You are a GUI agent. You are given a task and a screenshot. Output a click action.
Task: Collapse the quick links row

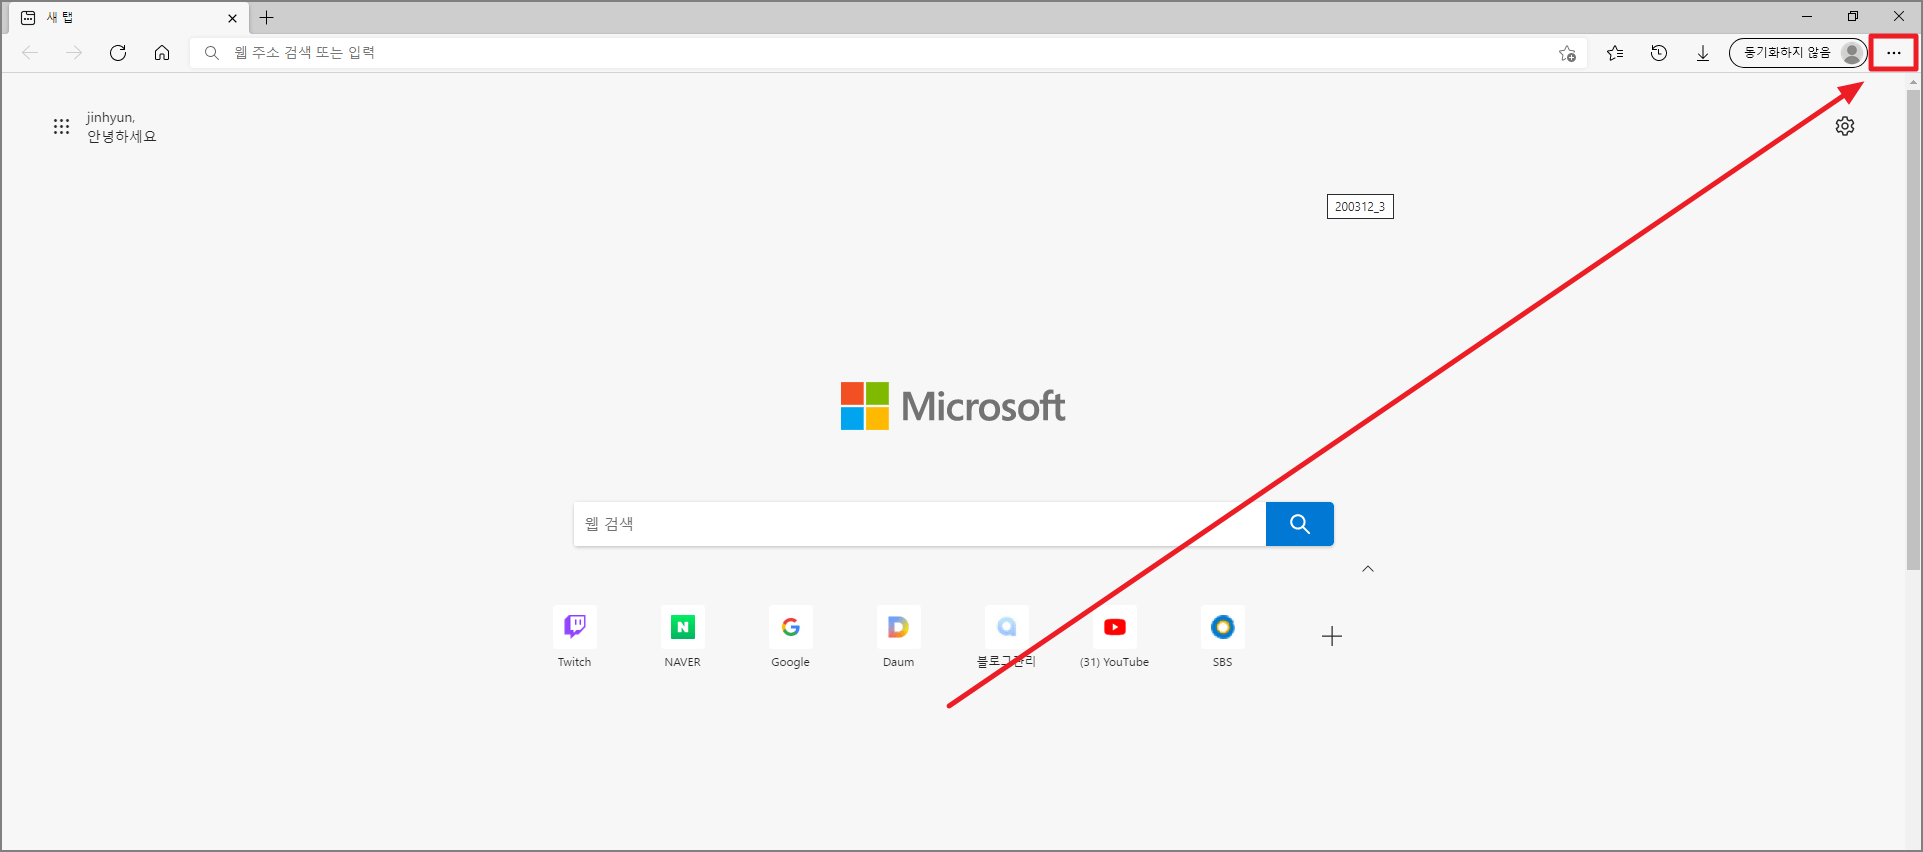(1368, 569)
